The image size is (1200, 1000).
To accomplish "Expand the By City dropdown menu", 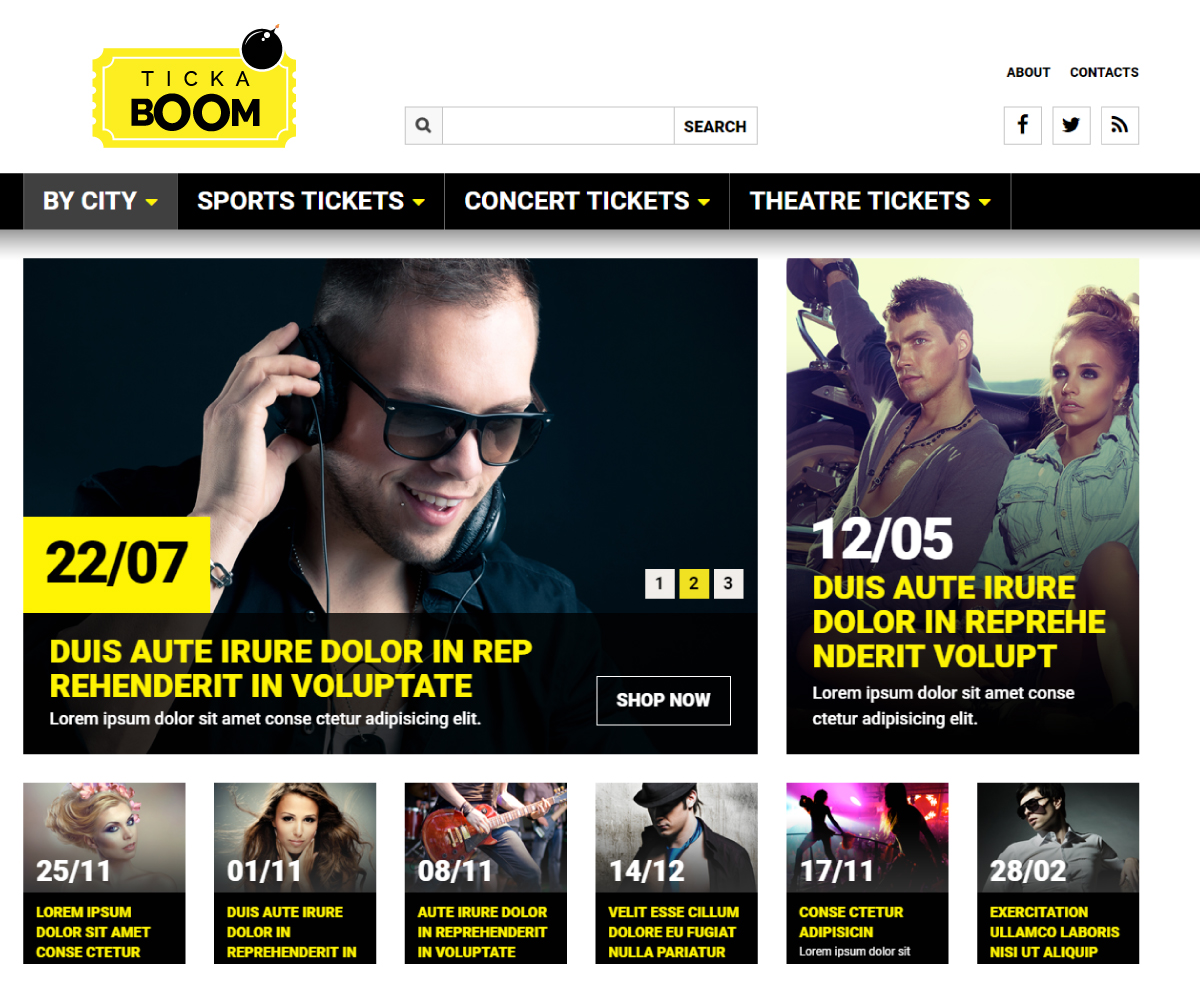I will pyautogui.click(x=100, y=201).
